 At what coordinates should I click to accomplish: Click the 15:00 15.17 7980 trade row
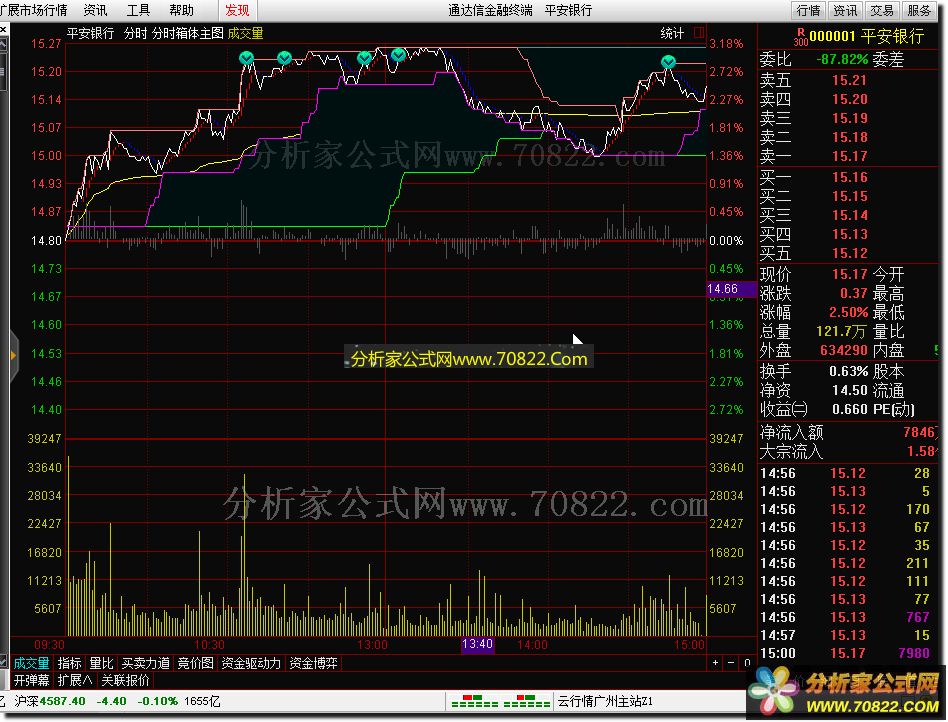coord(849,654)
